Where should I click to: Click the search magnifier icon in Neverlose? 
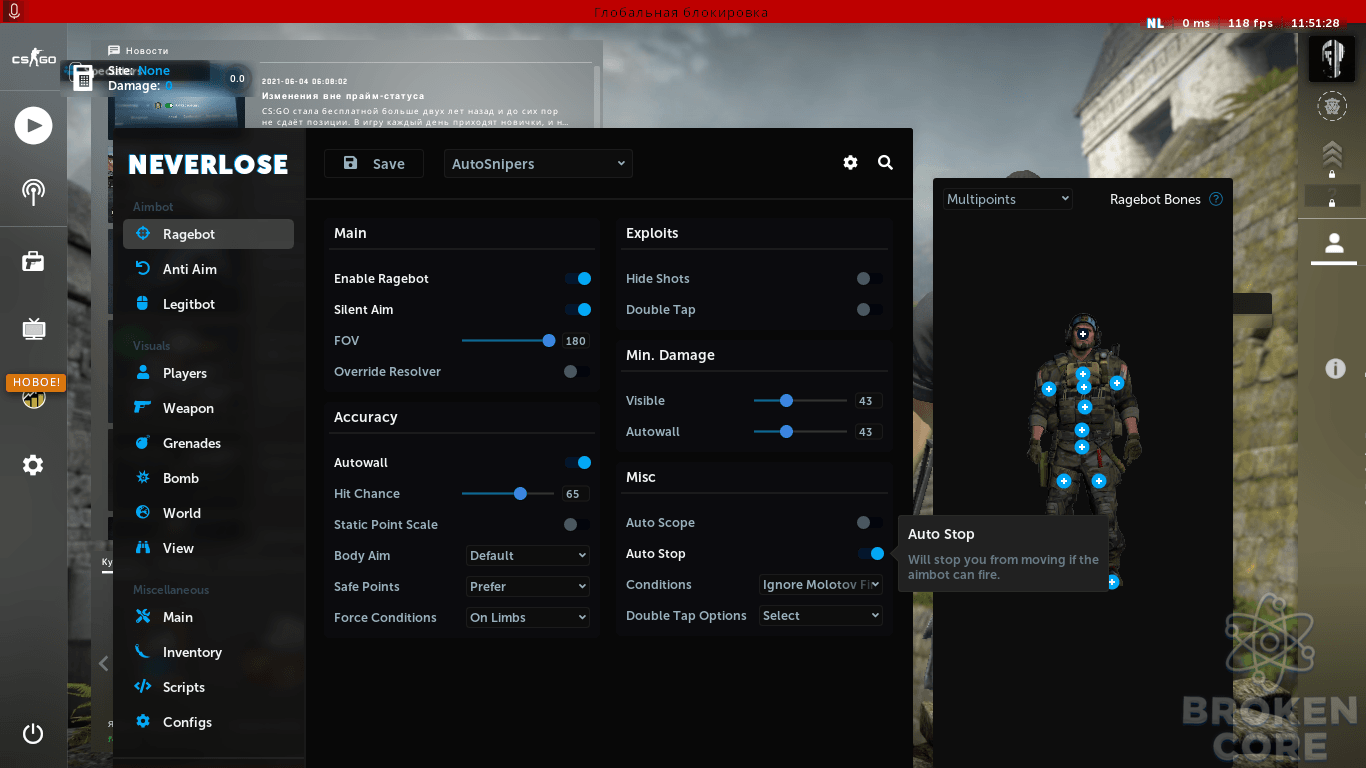[x=885, y=163]
